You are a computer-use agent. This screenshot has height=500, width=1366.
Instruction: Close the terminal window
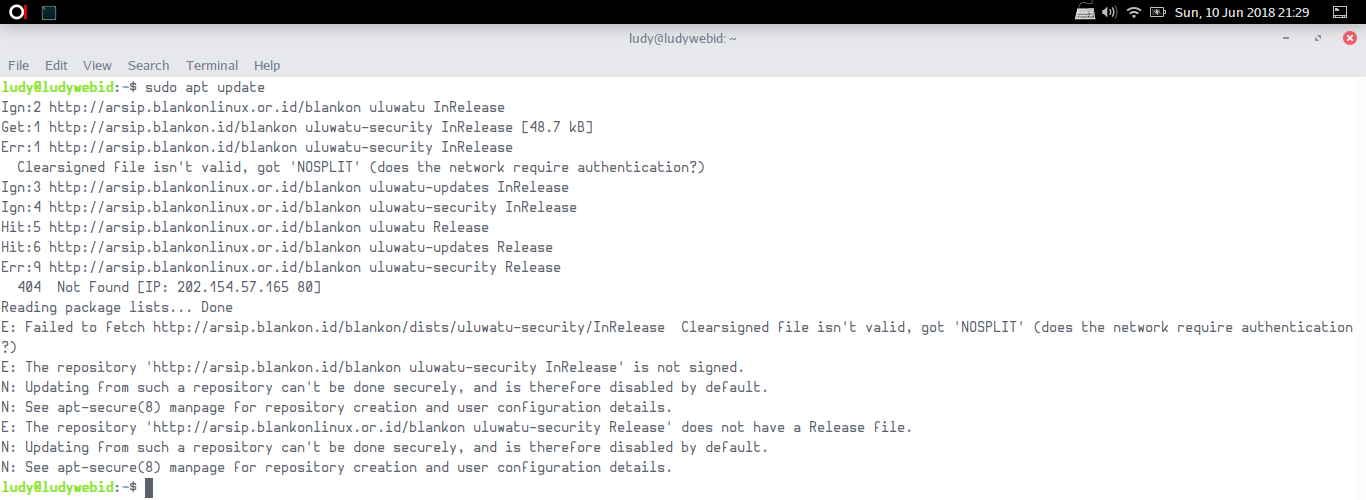coord(1349,38)
